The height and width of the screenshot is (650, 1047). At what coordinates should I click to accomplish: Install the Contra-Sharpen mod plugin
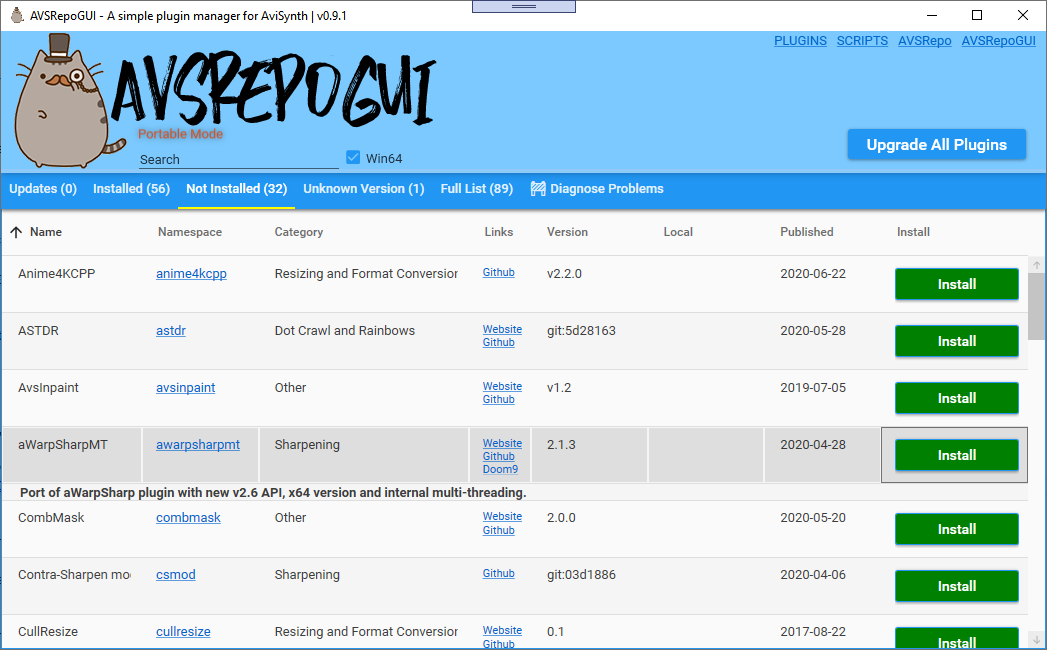956,586
